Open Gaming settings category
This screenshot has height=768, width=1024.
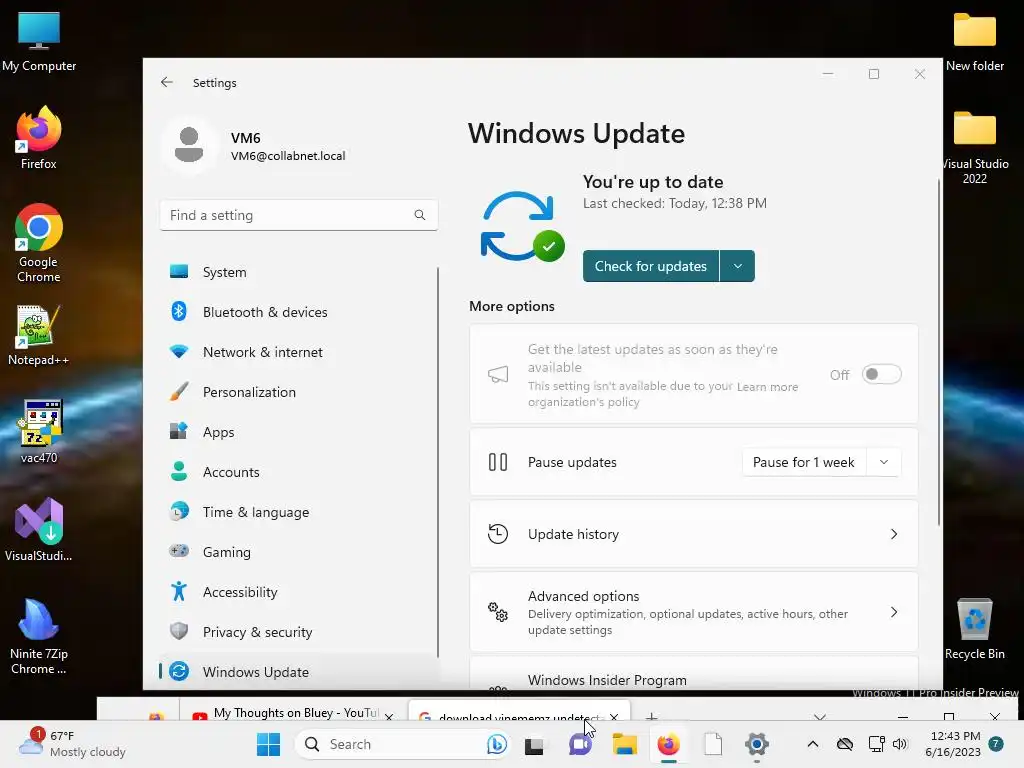pos(298,552)
